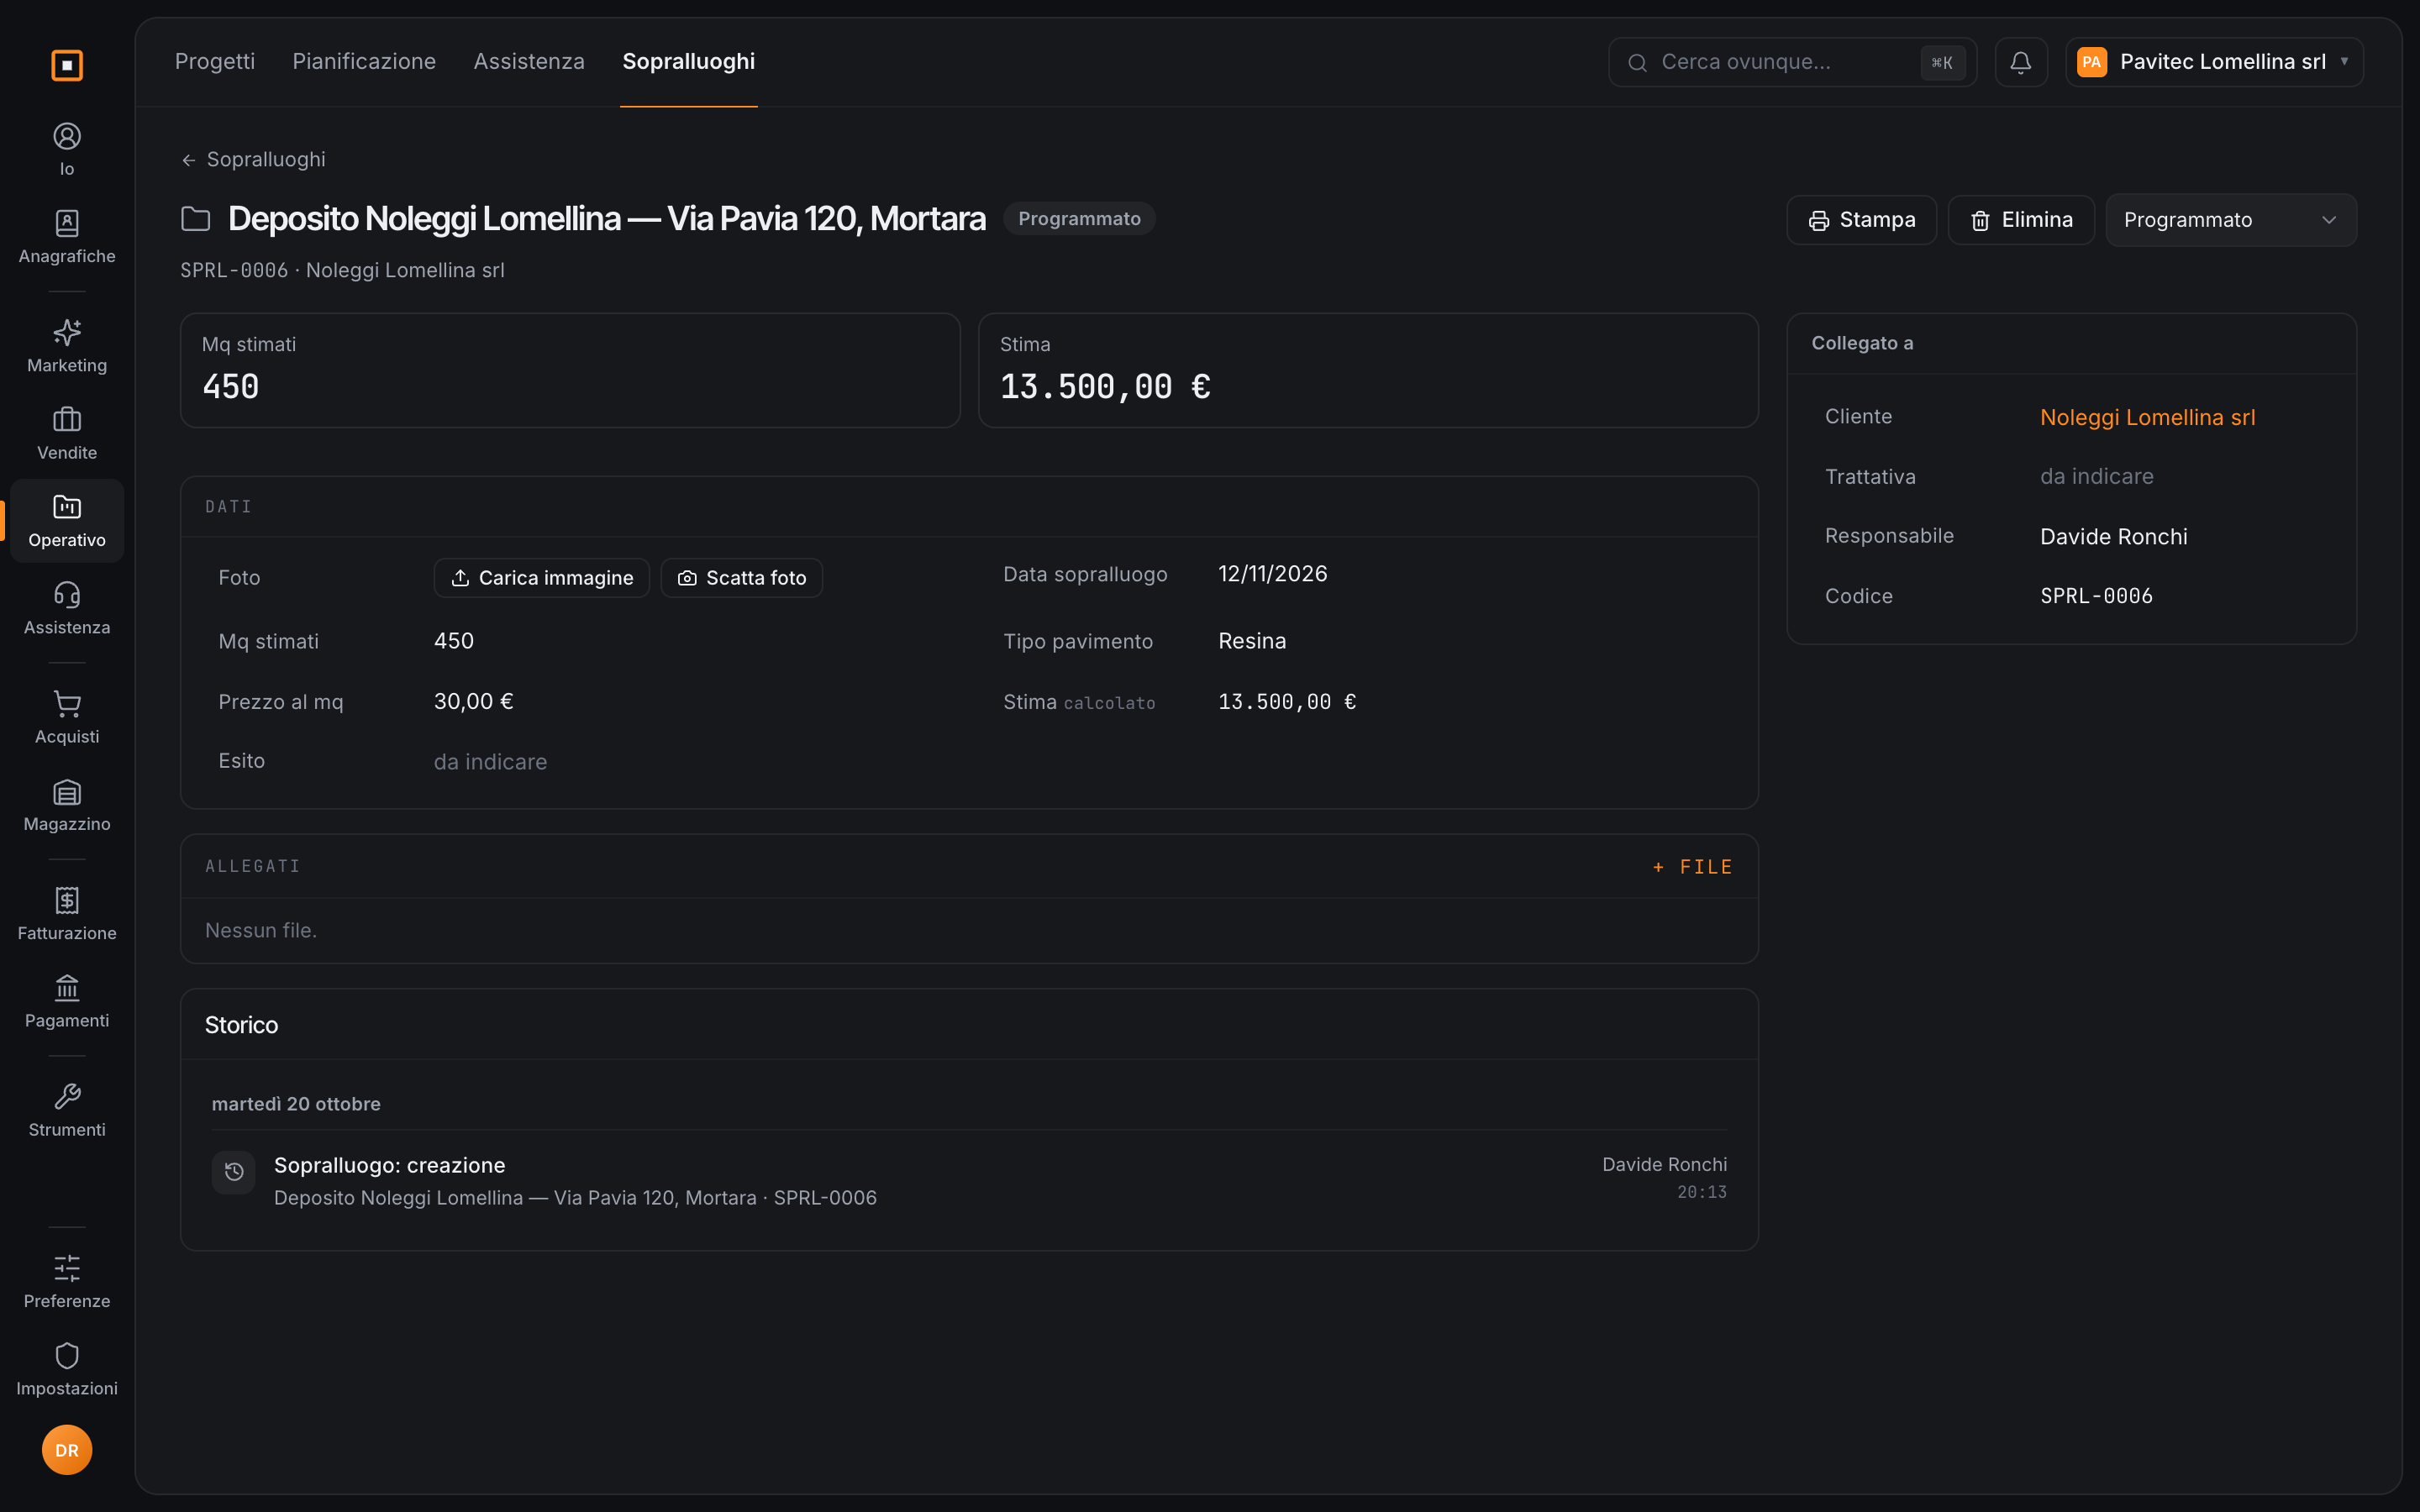Open the Magazzino module
The image size is (2420, 1512).
[67, 805]
